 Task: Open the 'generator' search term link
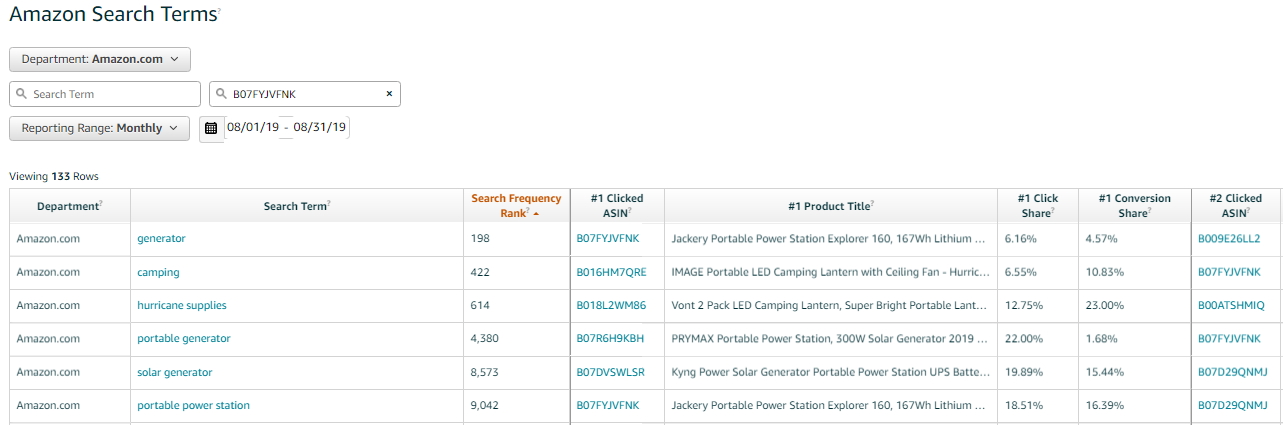[x=161, y=239]
